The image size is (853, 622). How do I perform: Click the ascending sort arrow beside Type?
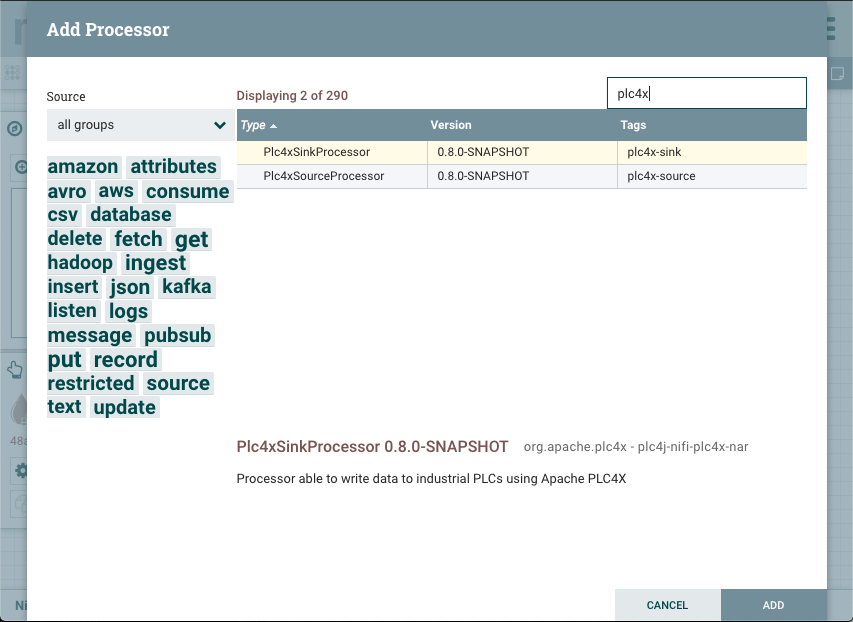coord(274,126)
